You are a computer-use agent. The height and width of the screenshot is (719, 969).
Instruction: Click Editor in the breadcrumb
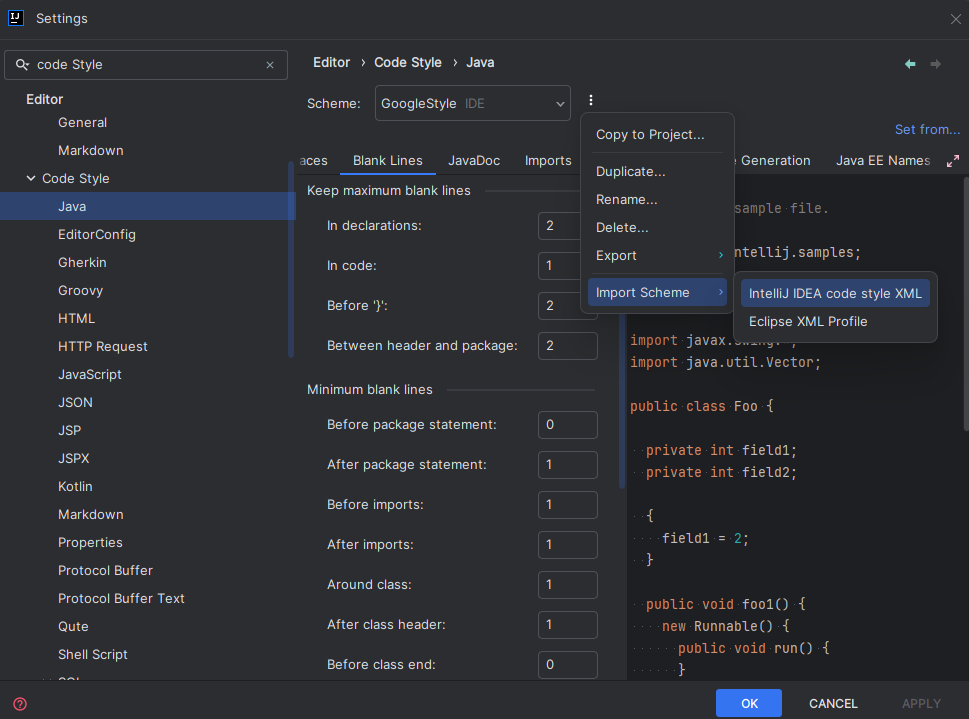coord(331,62)
